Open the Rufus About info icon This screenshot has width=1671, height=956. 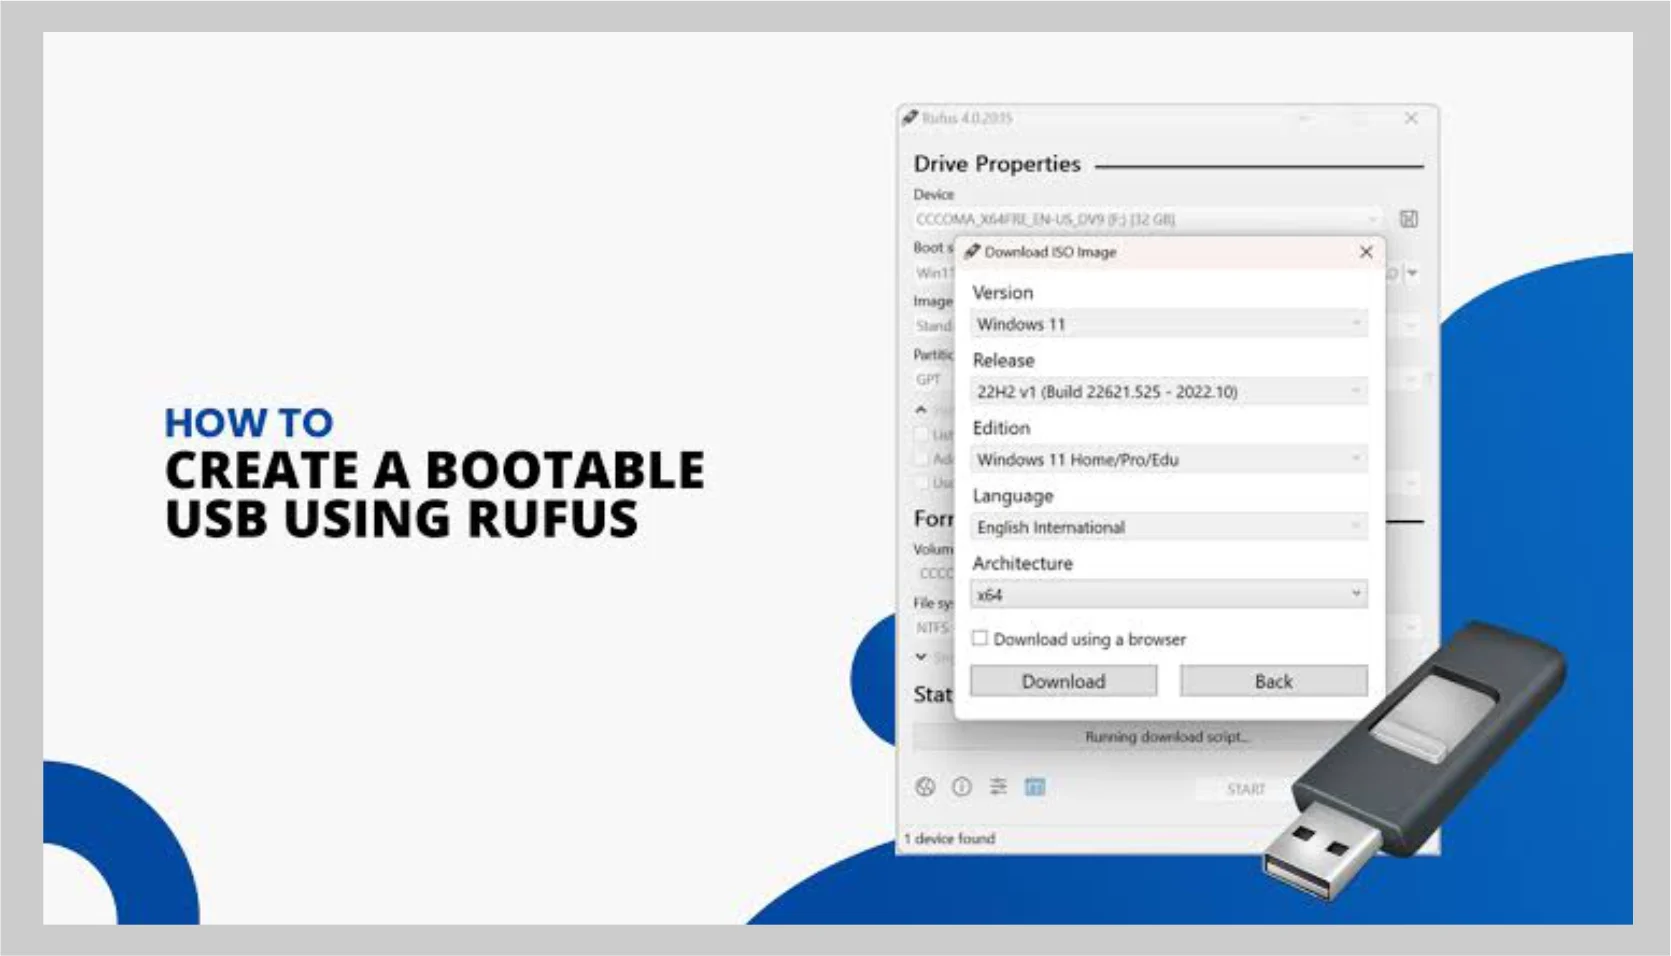click(961, 787)
